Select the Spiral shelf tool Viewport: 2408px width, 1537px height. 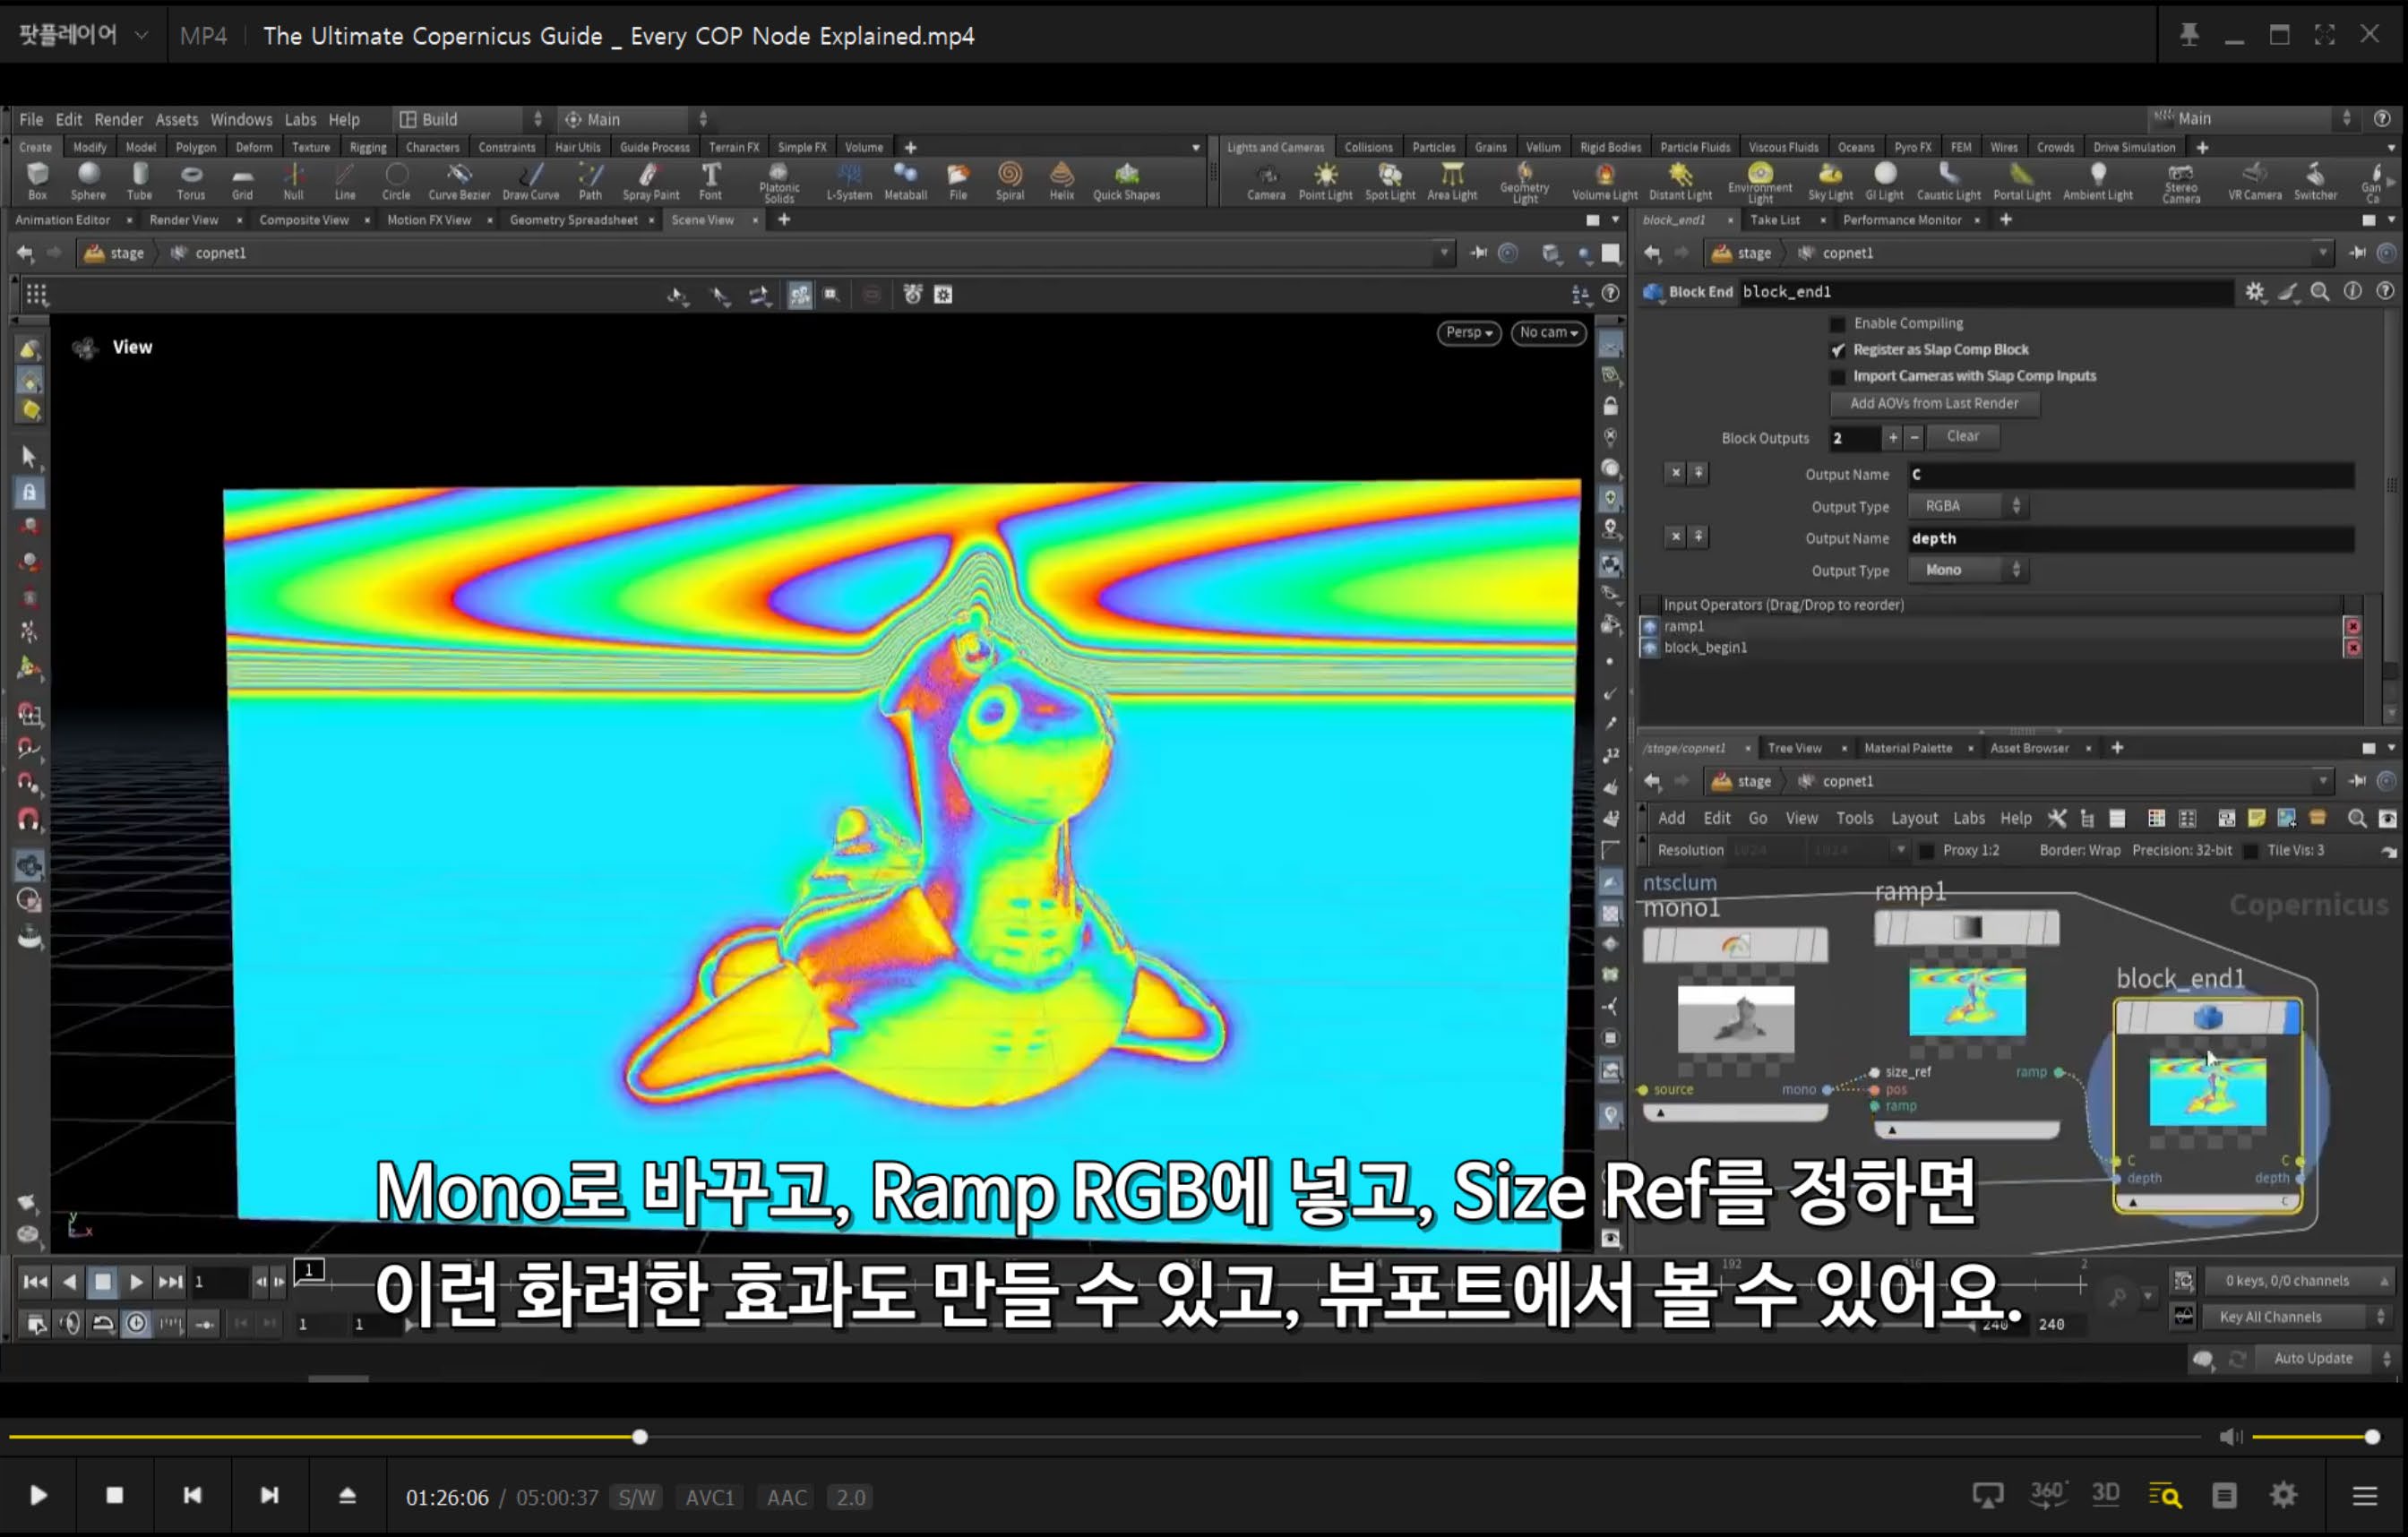tap(1010, 181)
